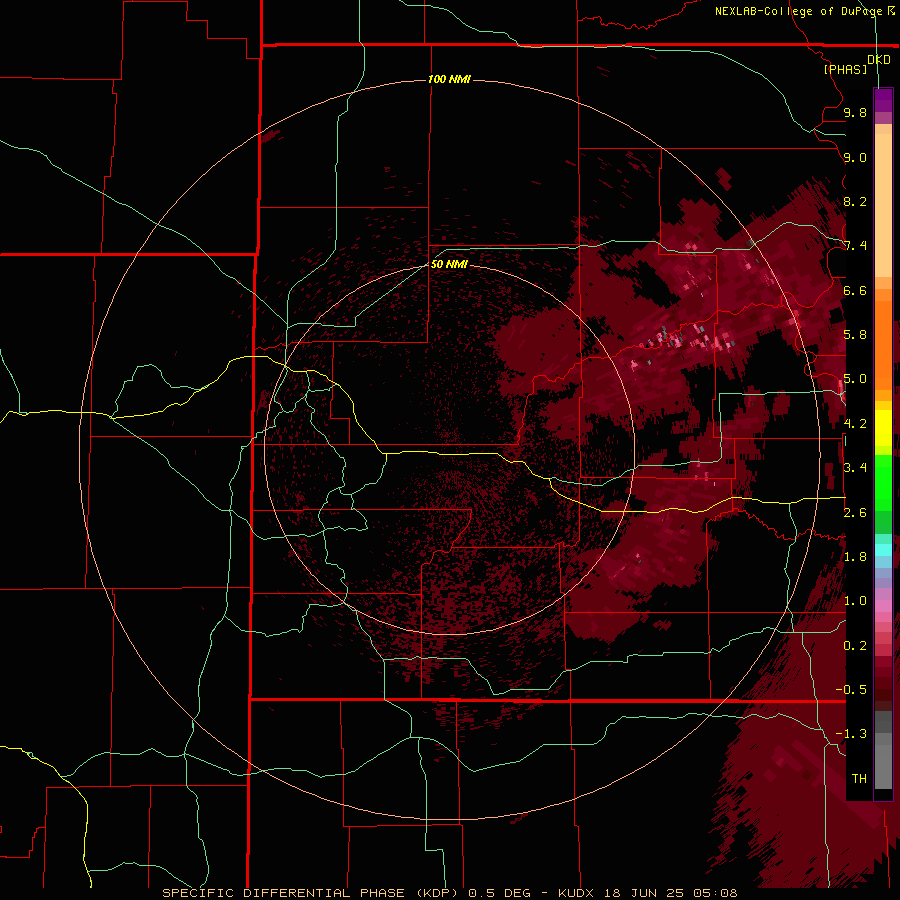The height and width of the screenshot is (900, 900).
Task: Click the yellow swatch on the color bar
Action: coord(883,428)
